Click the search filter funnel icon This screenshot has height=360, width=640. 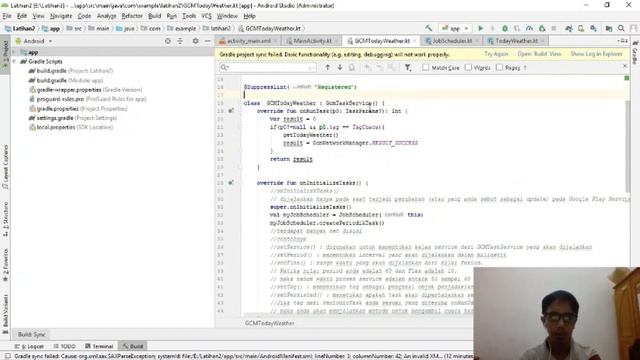pos(408,67)
